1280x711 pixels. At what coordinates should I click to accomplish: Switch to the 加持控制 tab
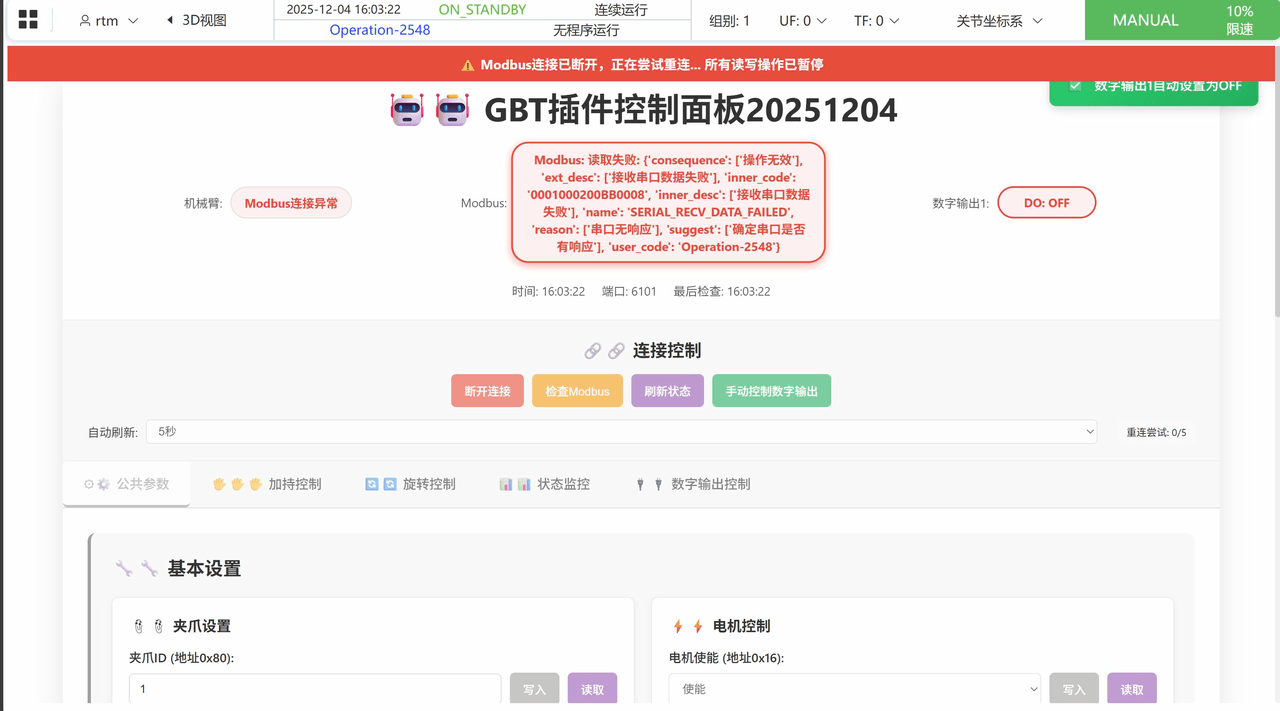267,484
